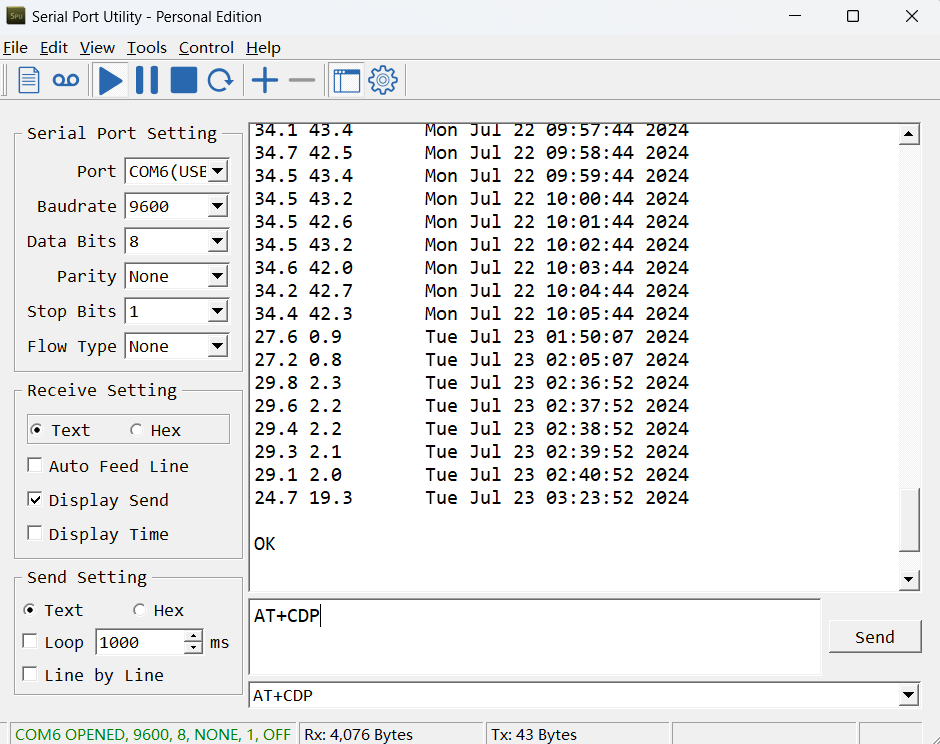Click the Rx: 4,076 Bytes status entry
The width and height of the screenshot is (940, 744).
coord(358,734)
